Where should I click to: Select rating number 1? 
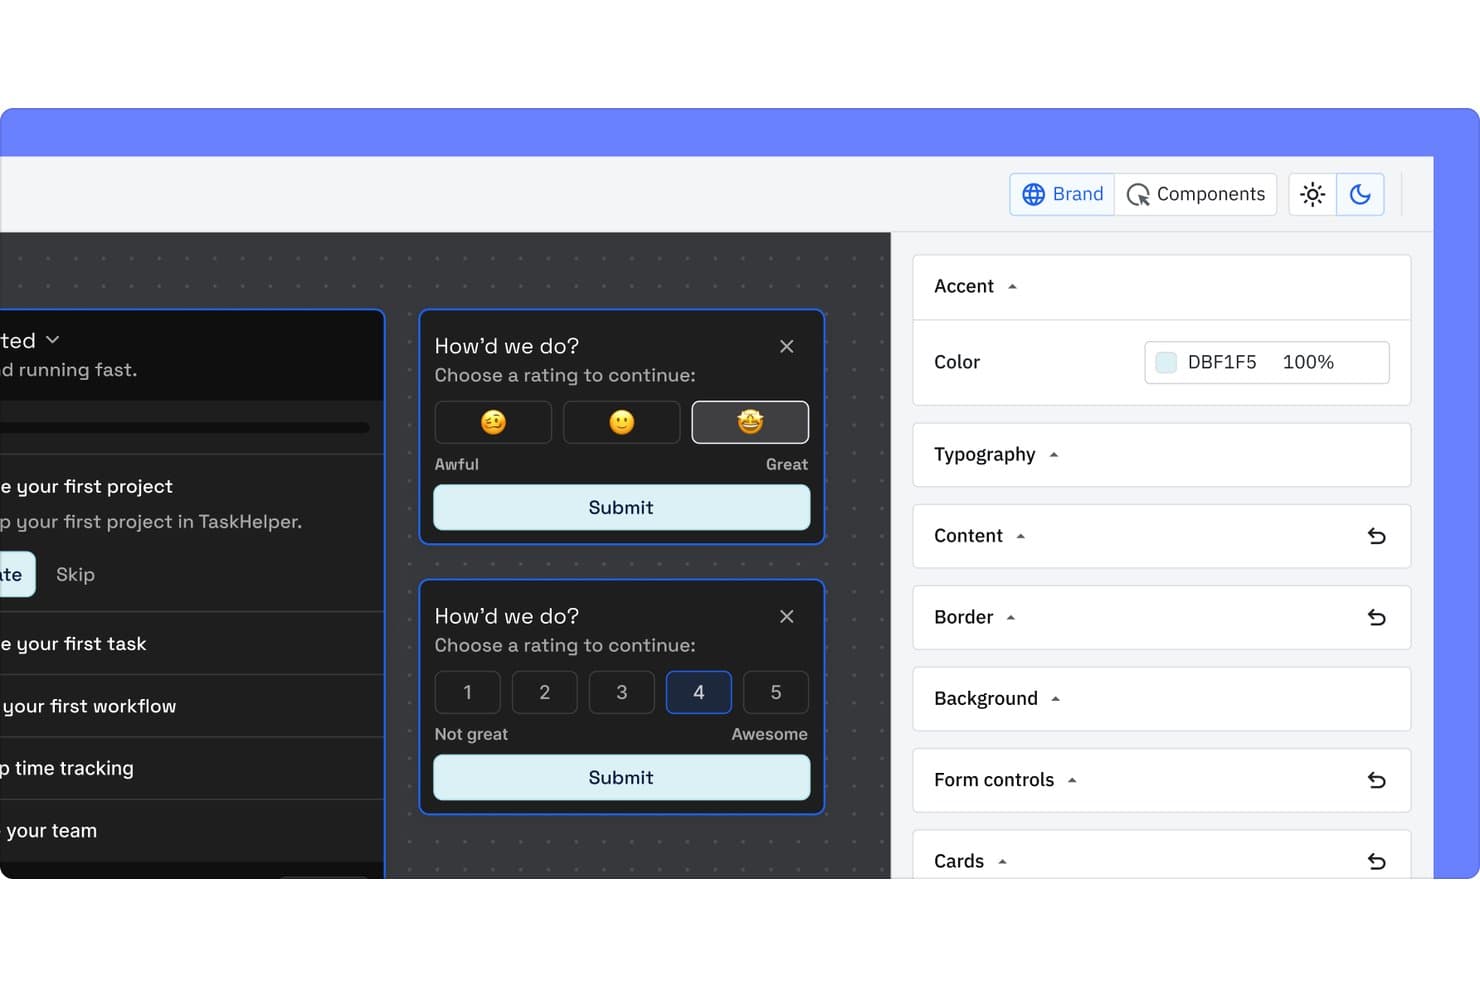coord(468,692)
